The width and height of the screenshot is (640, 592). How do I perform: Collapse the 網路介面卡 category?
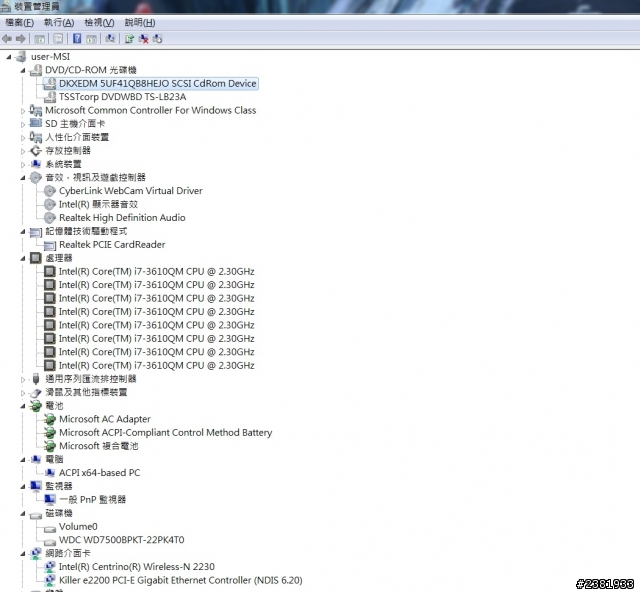(23, 554)
